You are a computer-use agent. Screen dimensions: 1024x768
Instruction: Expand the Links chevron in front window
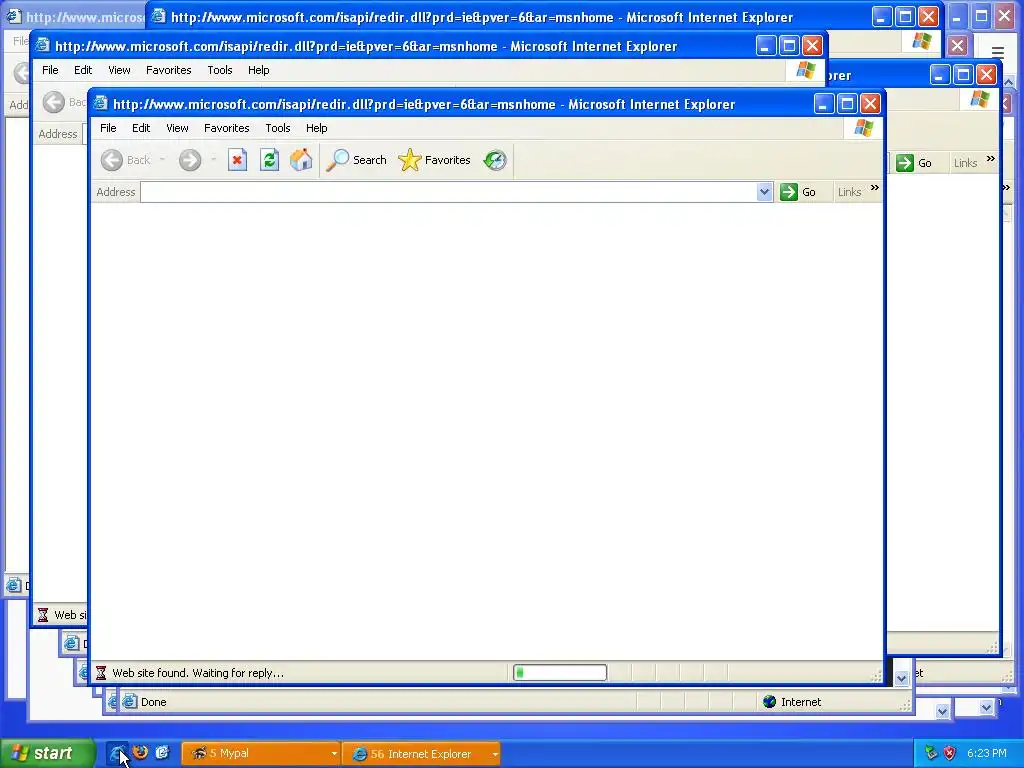874,188
